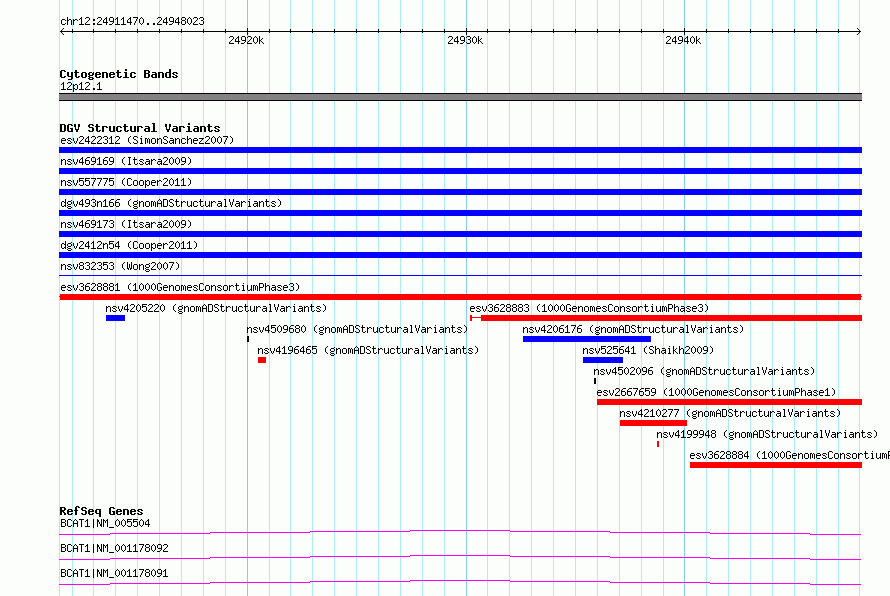Click the RefSeq Genes track title
The width and height of the screenshot is (890, 596).
pos(101,511)
